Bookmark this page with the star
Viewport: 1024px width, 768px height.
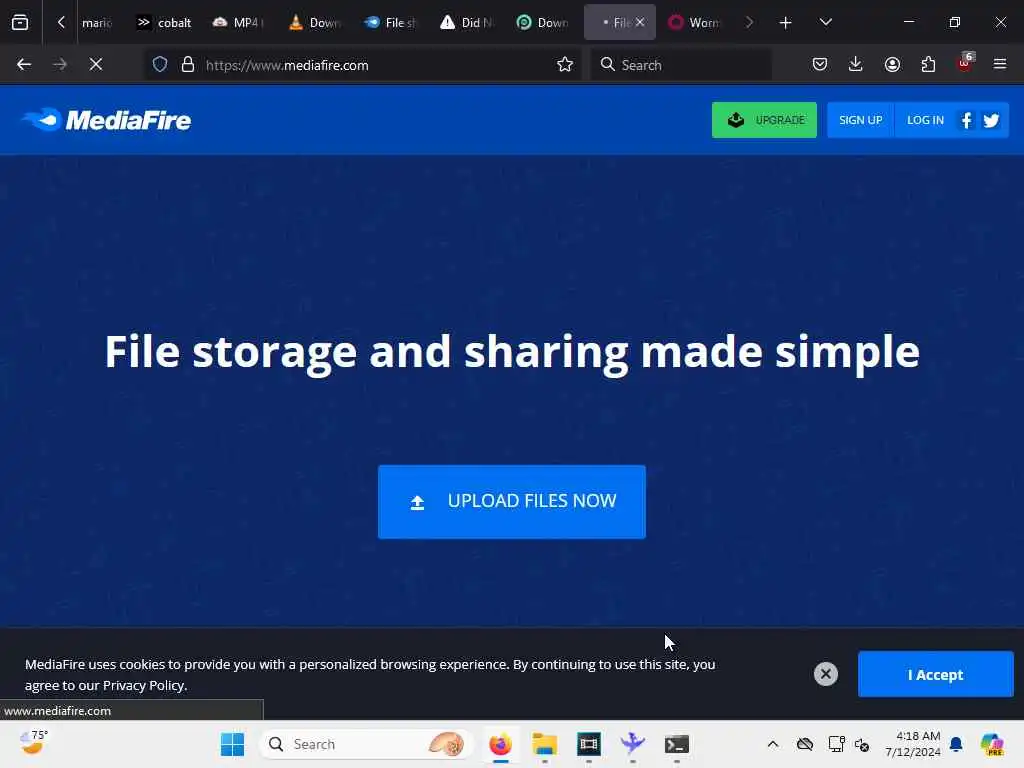[x=565, y=65]
